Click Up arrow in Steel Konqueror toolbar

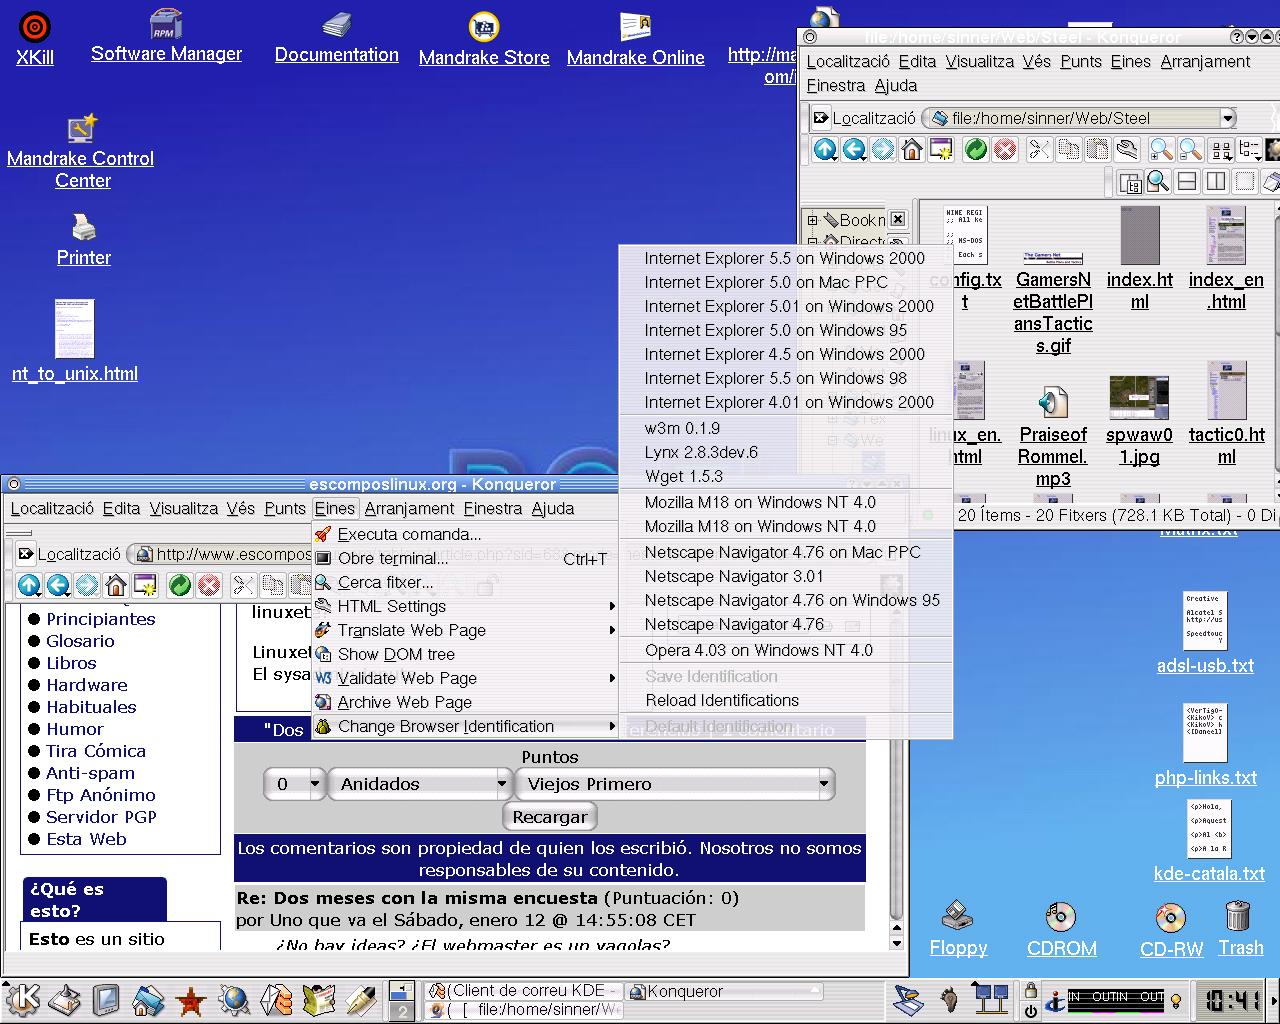(x=825, y=150)
